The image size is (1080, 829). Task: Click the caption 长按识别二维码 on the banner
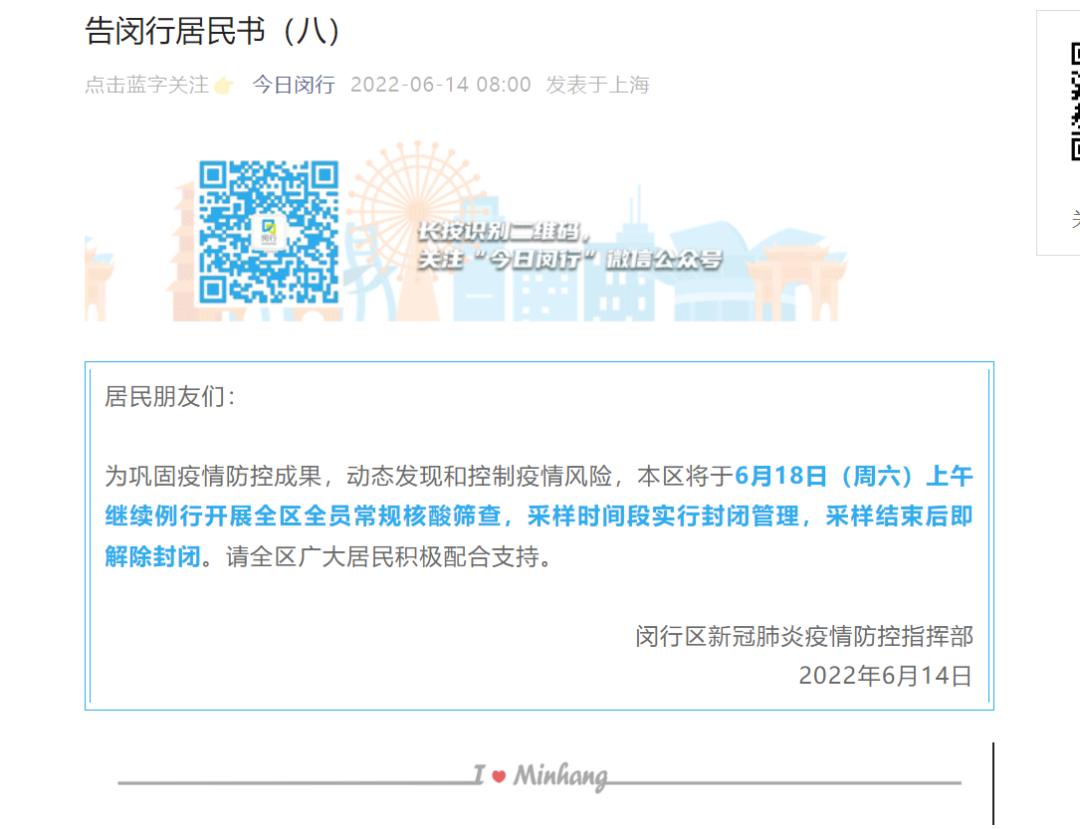pos(506,233)
